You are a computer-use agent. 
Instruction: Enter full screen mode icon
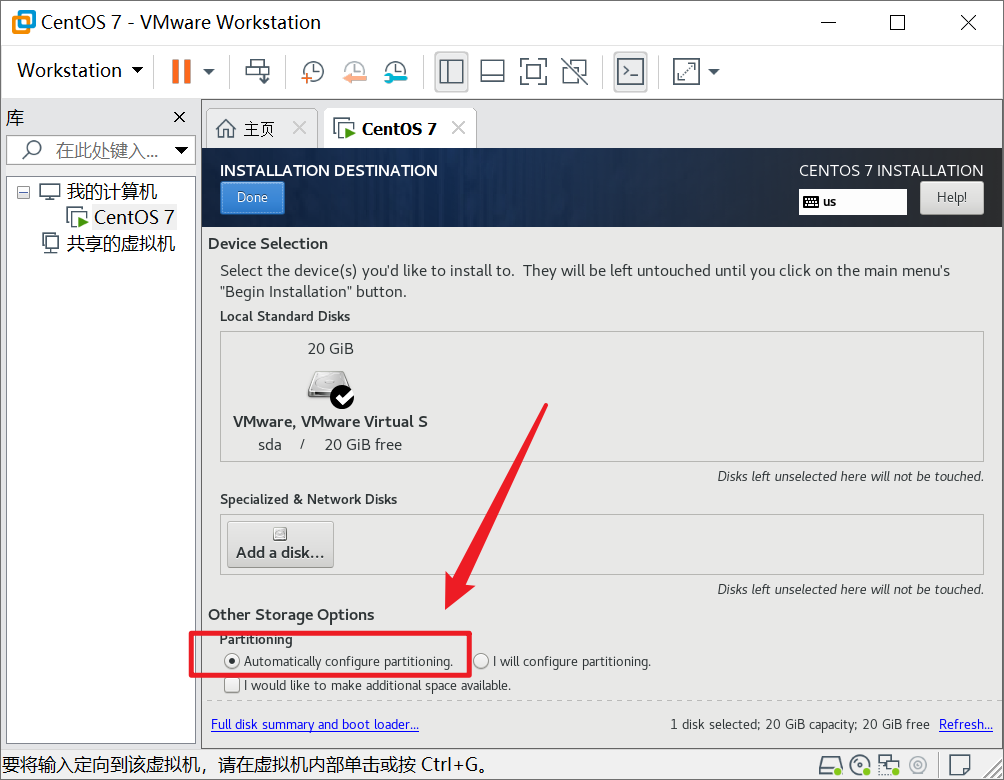click(533, 71)
